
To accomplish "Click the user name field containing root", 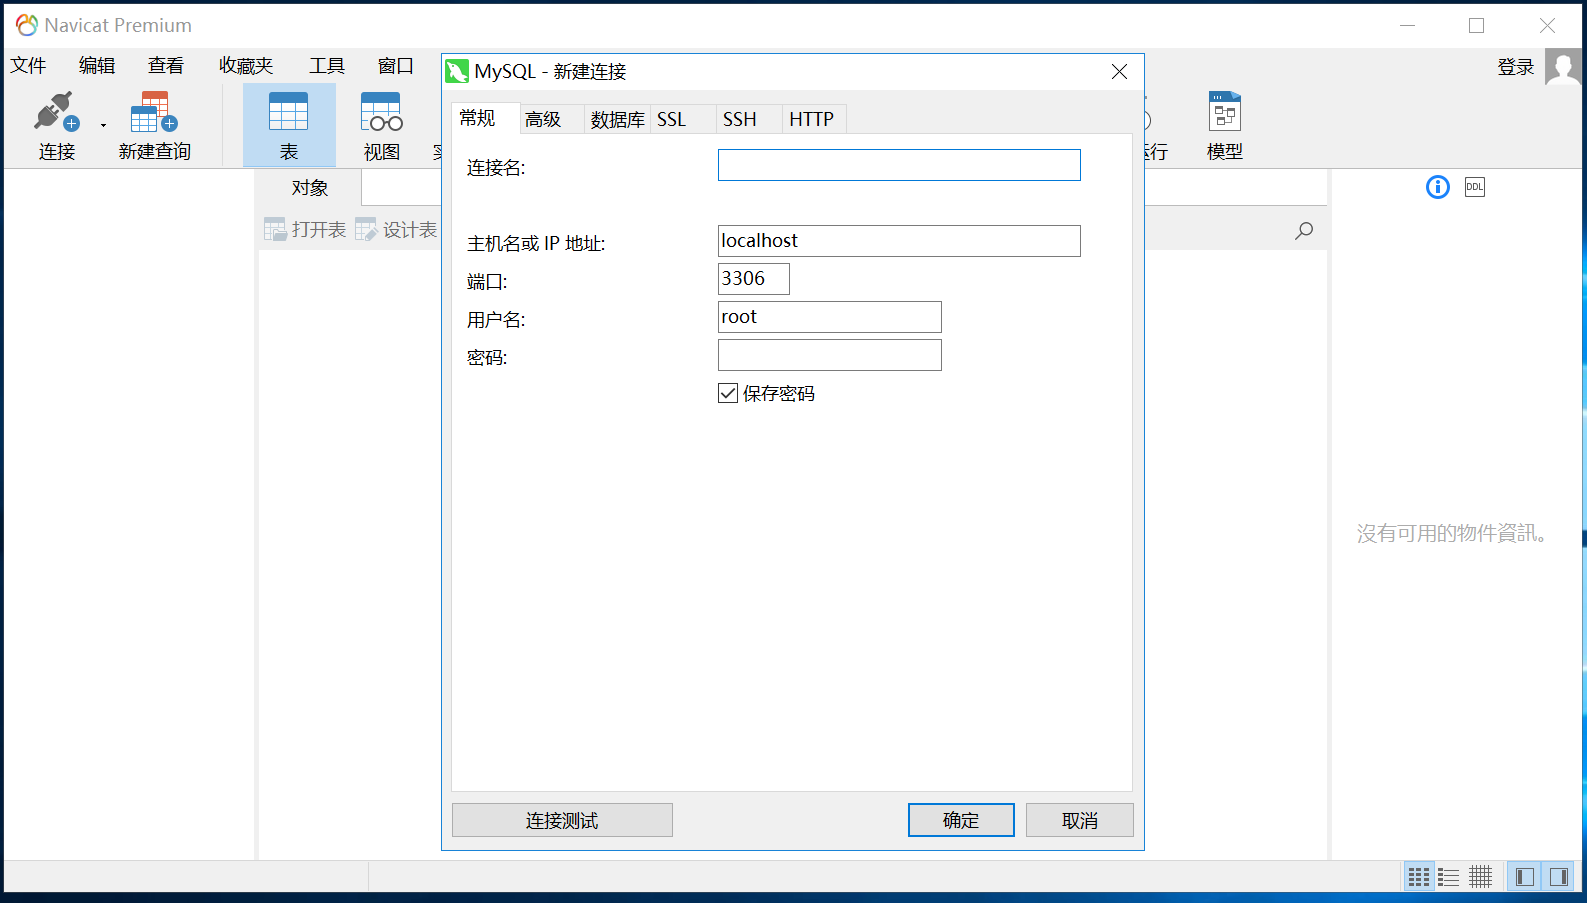I will [x=830, y=317].
